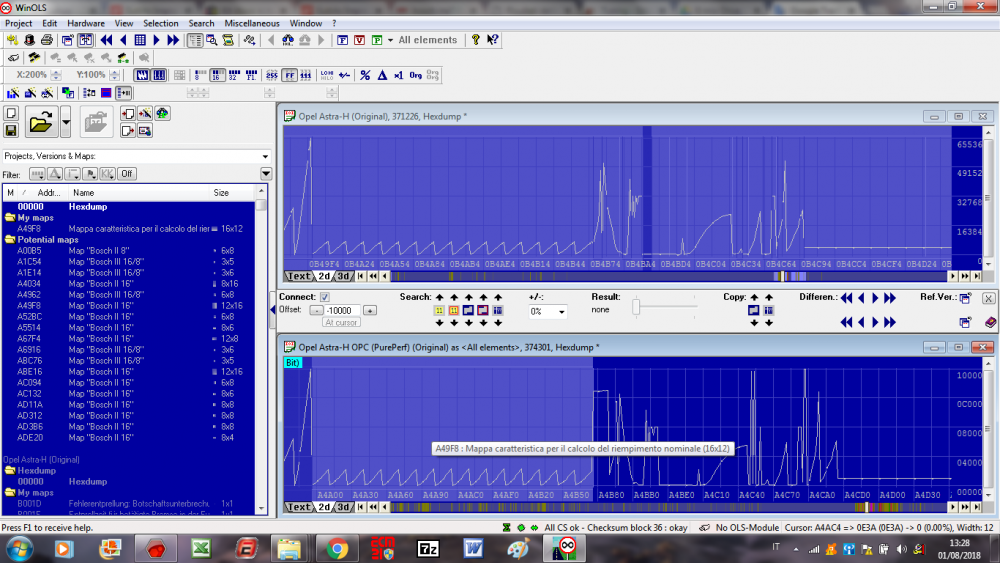Collapse the Potential maps folder

tap(10, 240)
